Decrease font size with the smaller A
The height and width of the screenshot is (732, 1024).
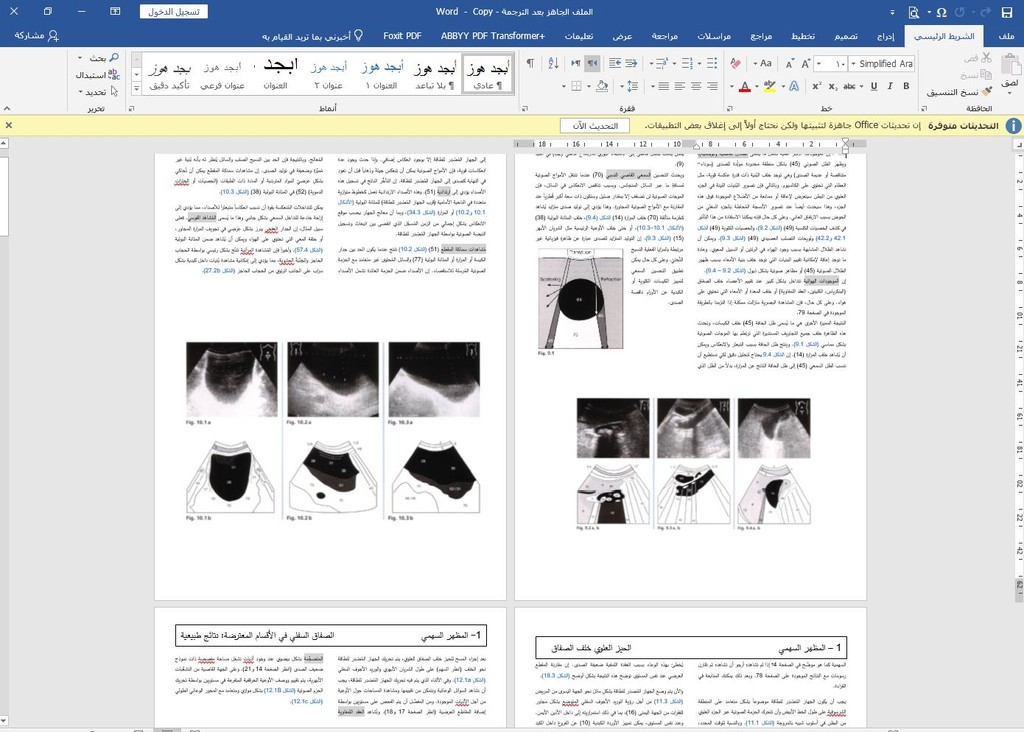coord(790,63)
